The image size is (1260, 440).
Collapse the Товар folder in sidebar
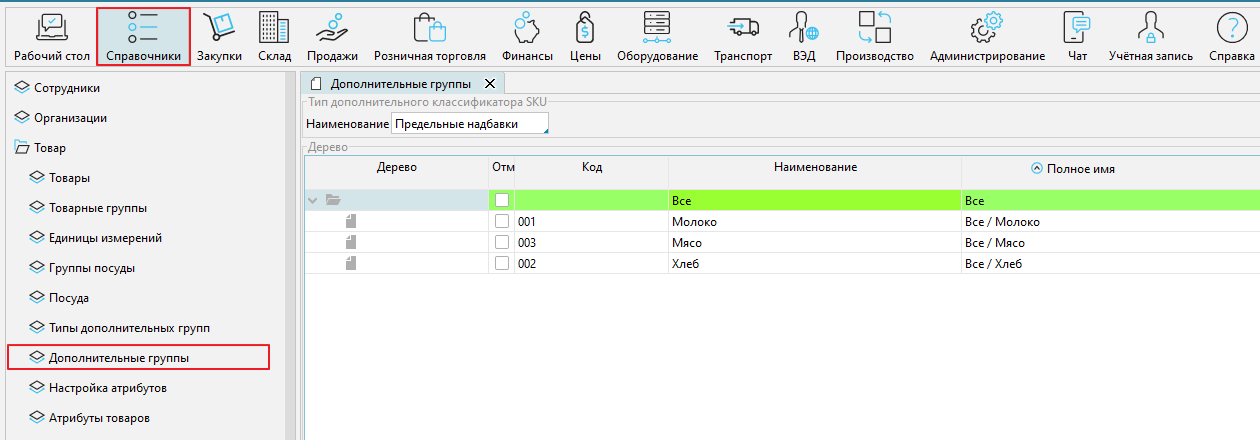pyautogui.click(x=22, y=148)
